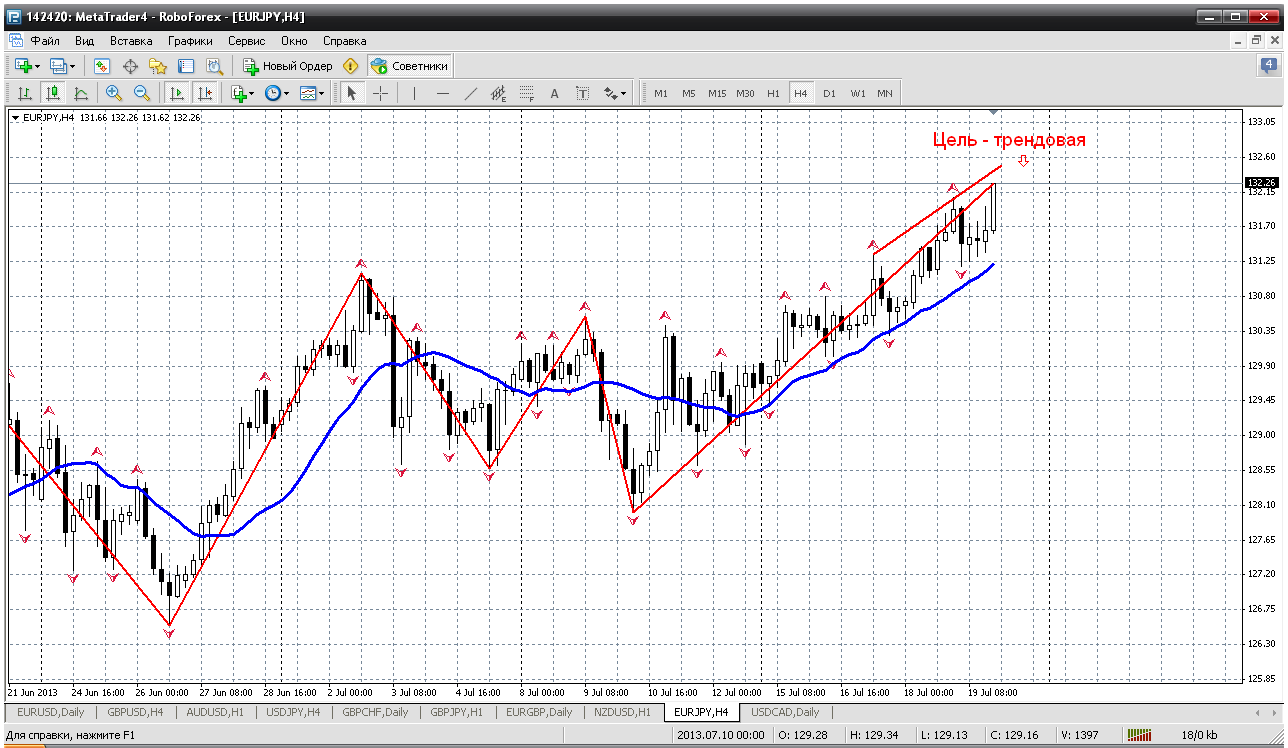
Task: Switch to the USDCAD,Daily chart tab
Action: 785,712
